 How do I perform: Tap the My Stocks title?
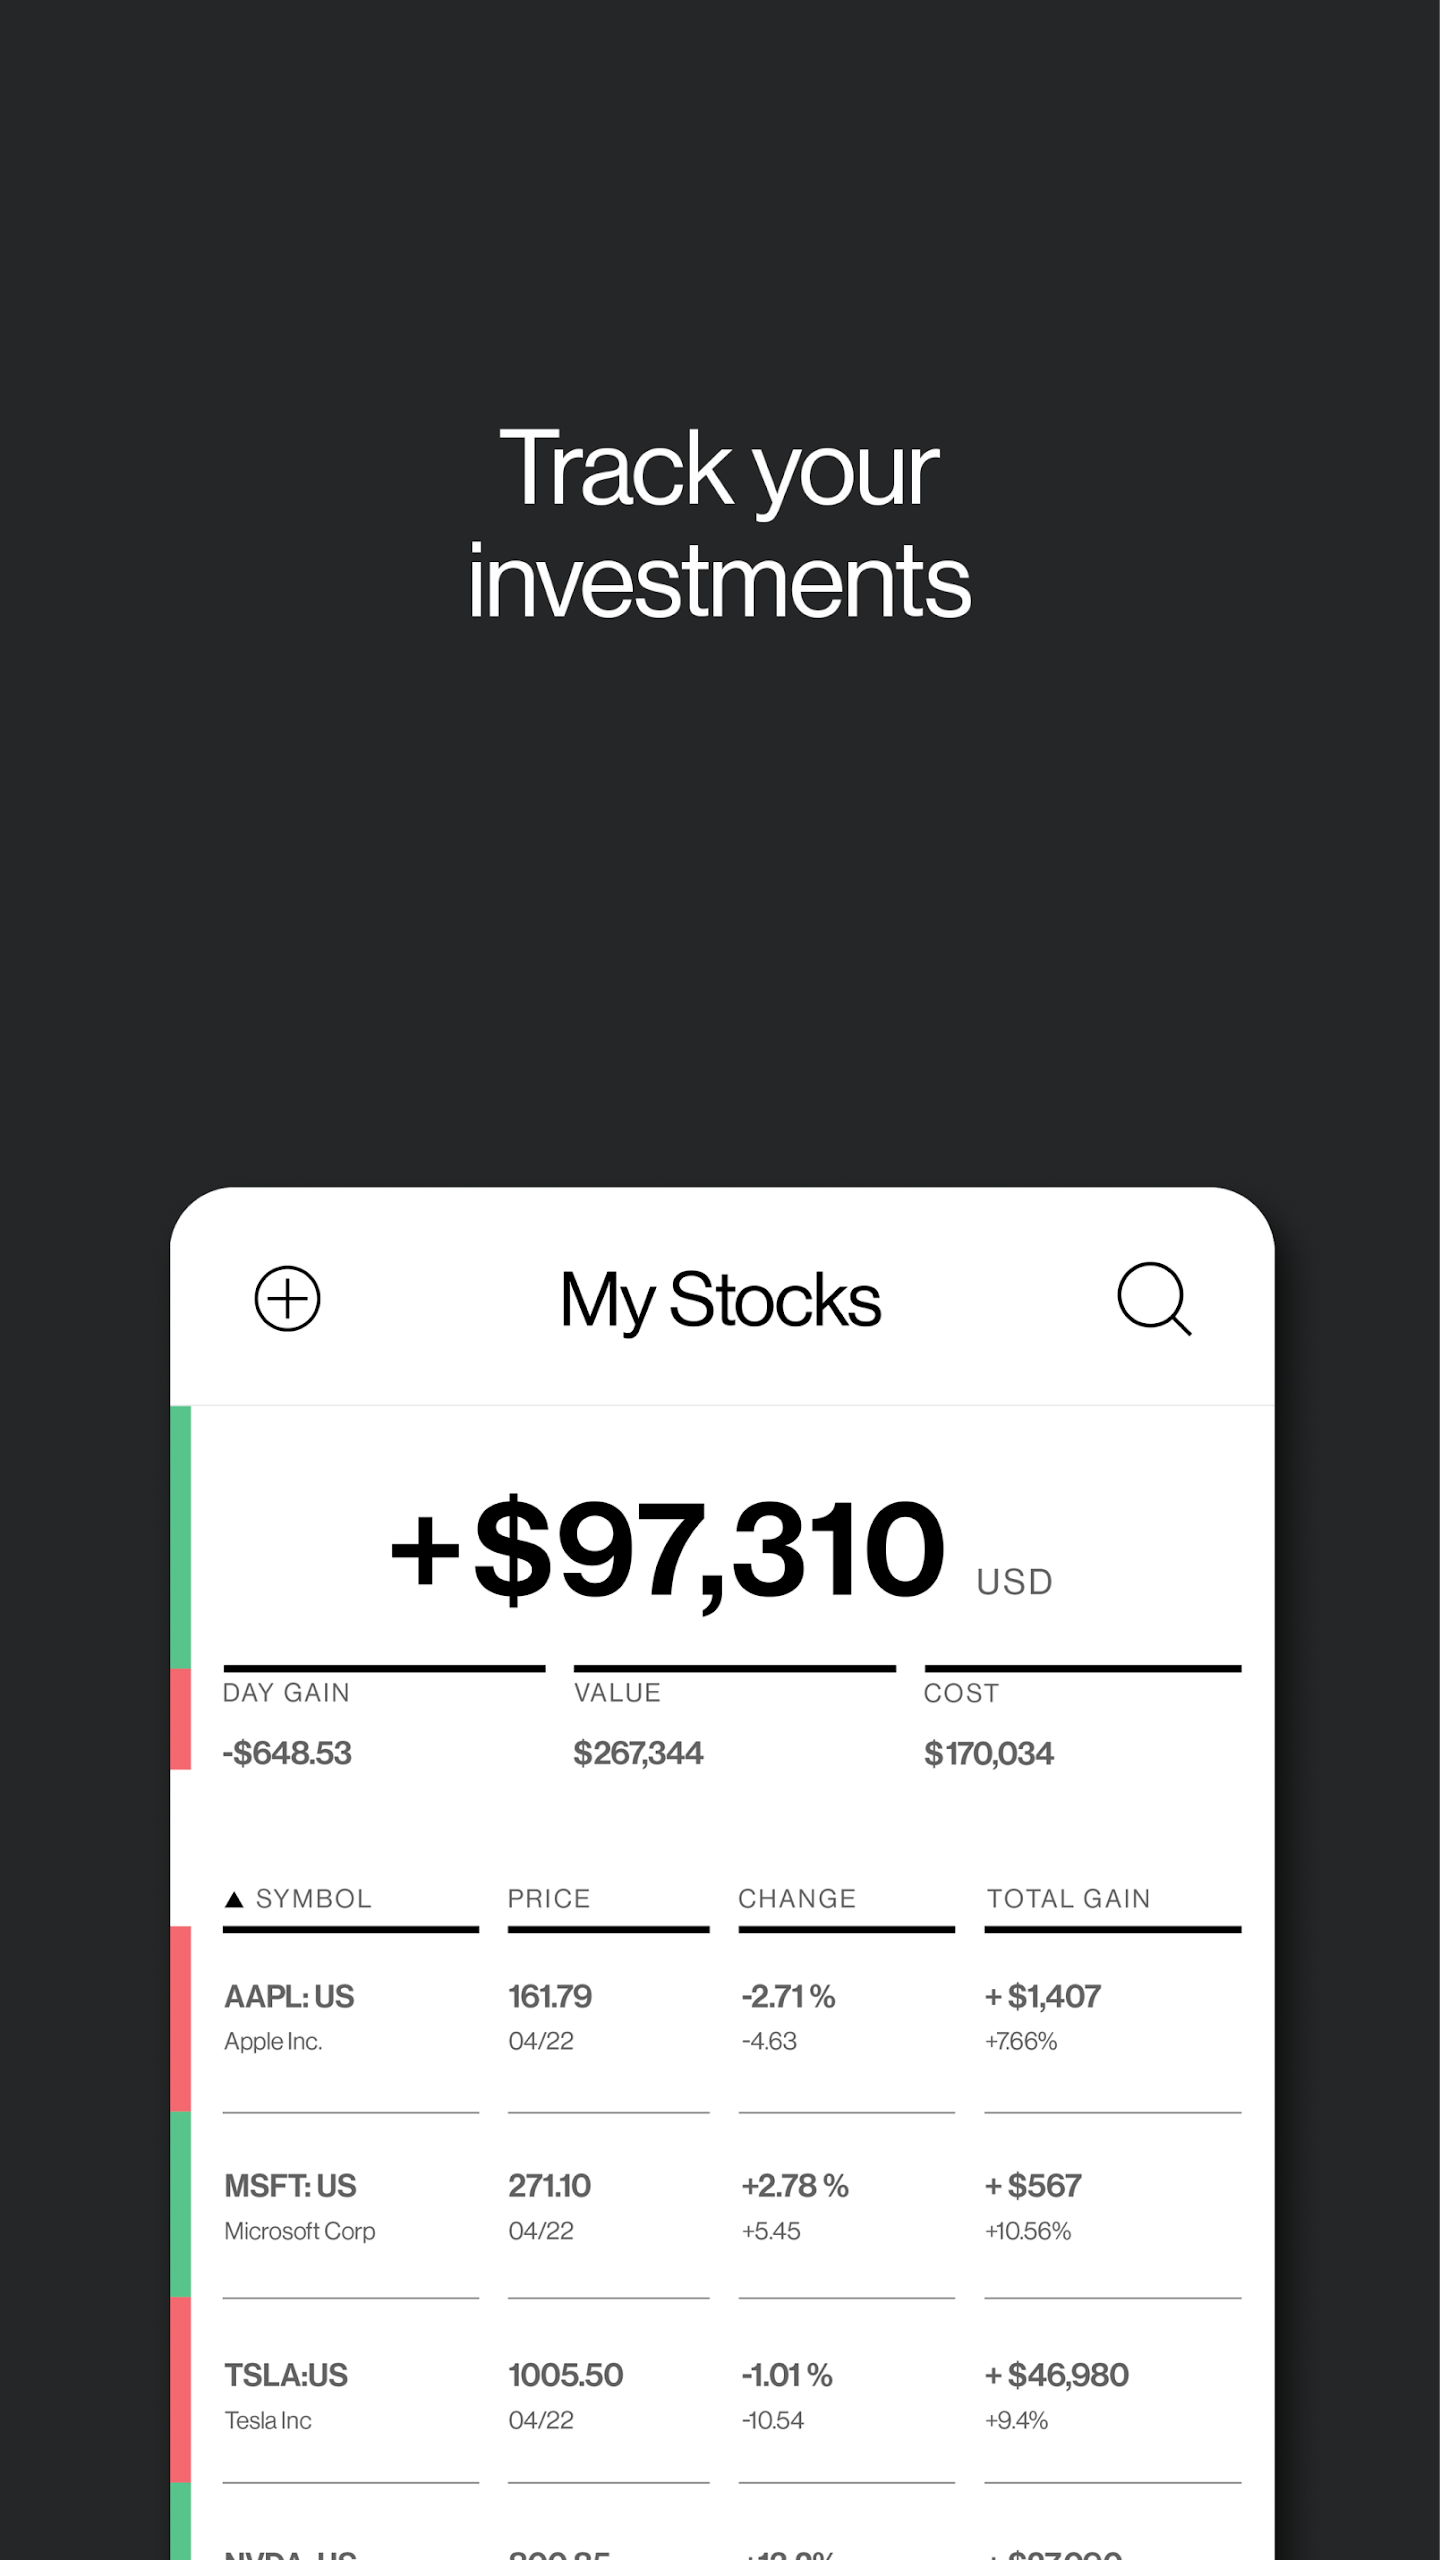pos(720,1300)
